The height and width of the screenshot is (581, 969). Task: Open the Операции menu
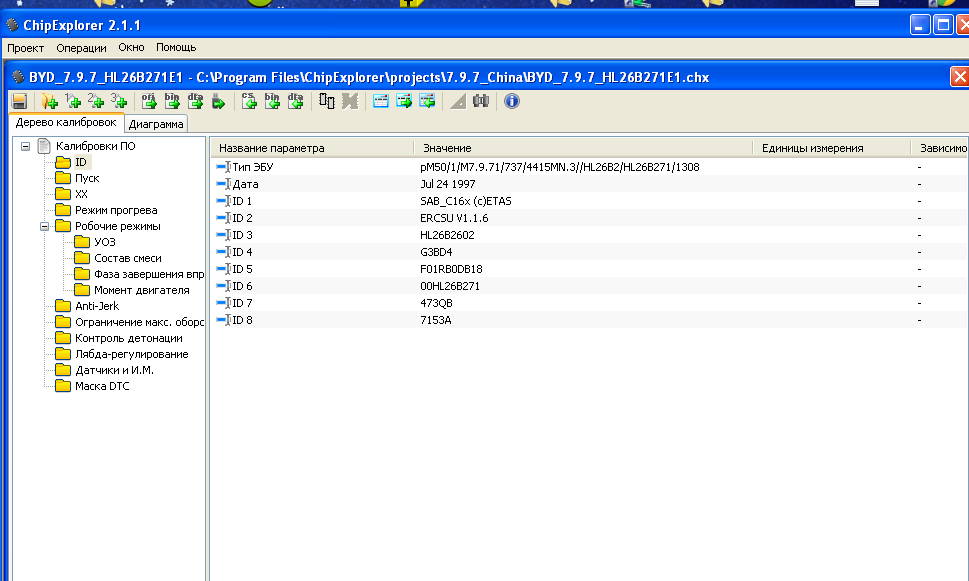coord(81,47)
